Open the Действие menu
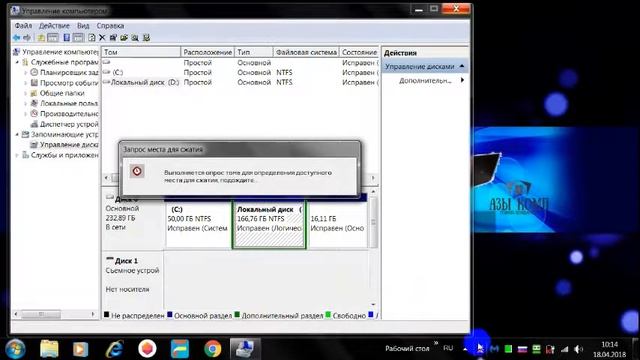This screenshot has width=640, height=360. [x=54, y=25]
